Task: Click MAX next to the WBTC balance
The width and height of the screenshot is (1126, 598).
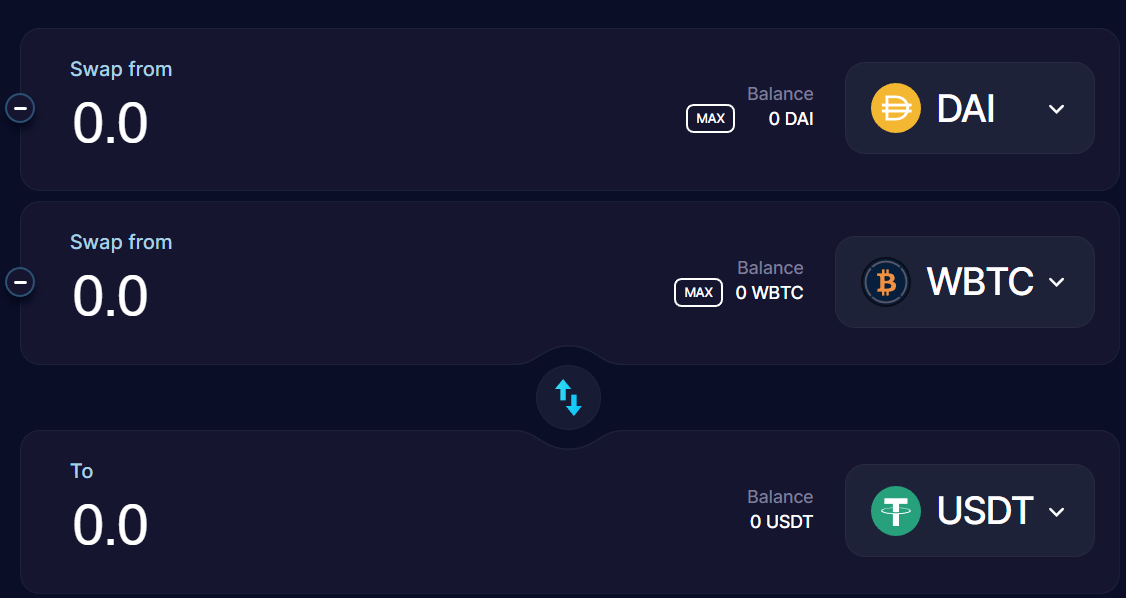Action: (698, 292)
